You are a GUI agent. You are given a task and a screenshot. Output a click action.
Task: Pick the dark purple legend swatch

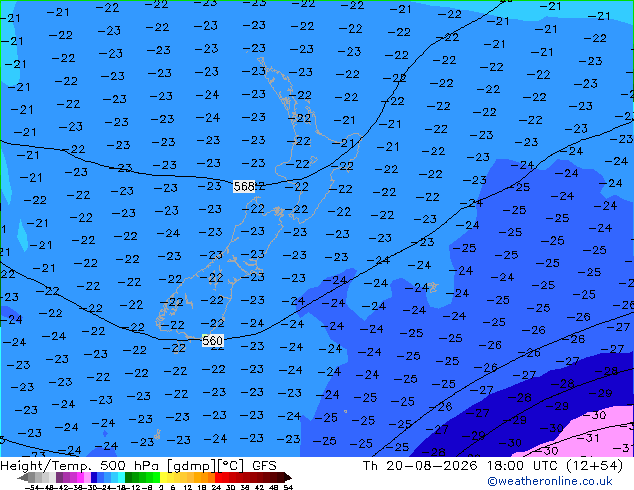(59, 477)
